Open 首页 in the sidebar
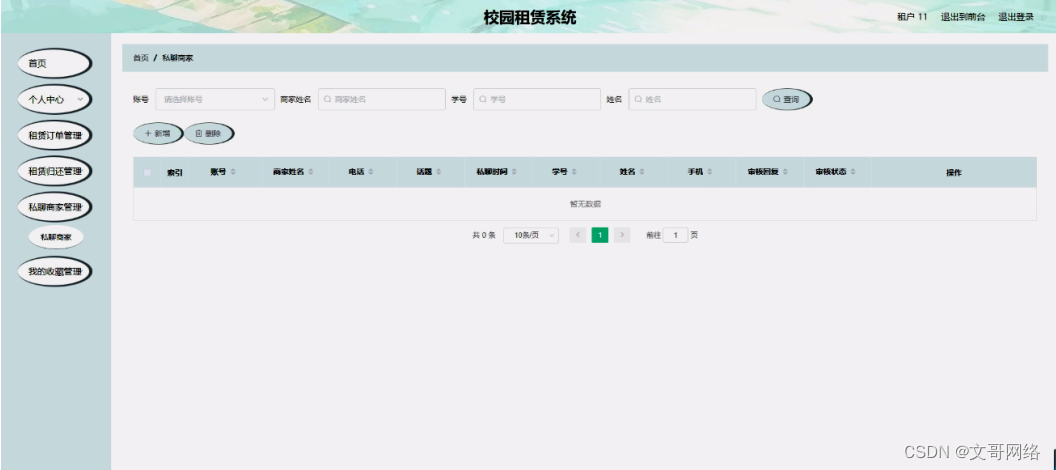The image size is (1056, 470). tap(55, 63)
